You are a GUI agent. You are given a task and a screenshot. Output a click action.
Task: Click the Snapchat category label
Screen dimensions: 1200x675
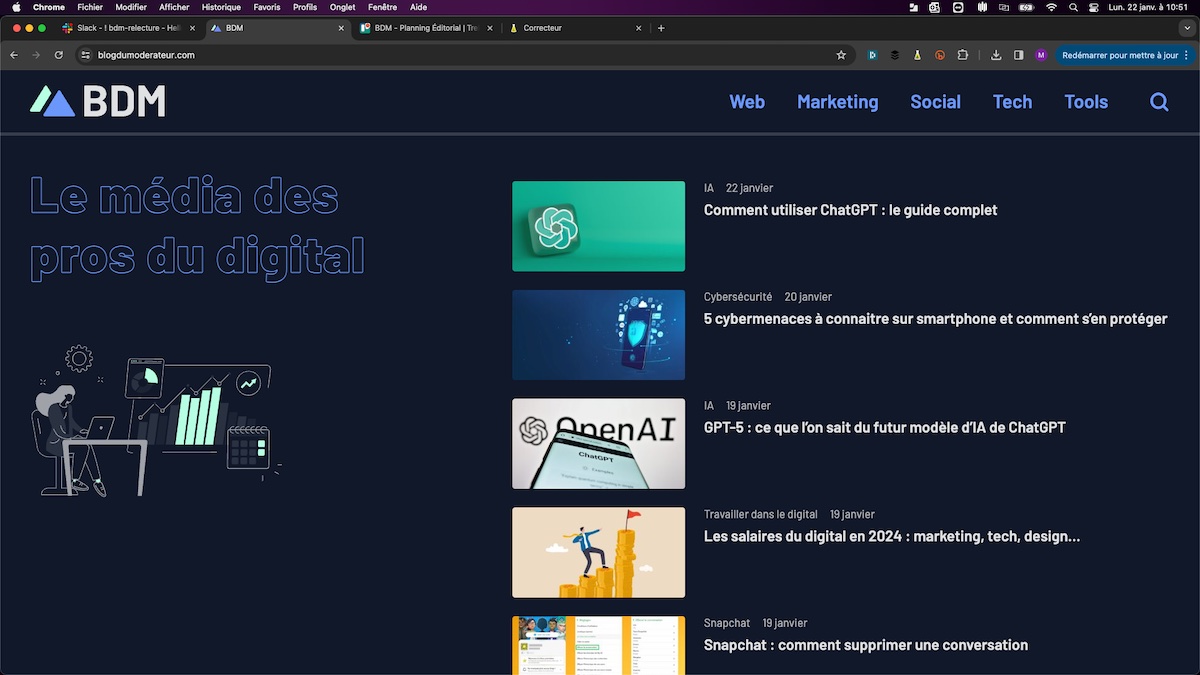tap(727, 623)
